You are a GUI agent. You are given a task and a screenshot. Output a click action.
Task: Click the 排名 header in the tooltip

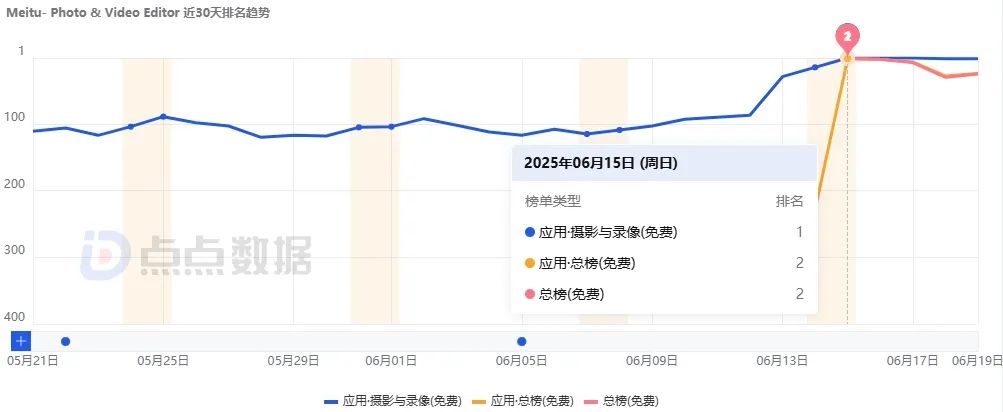coord(789,202)
